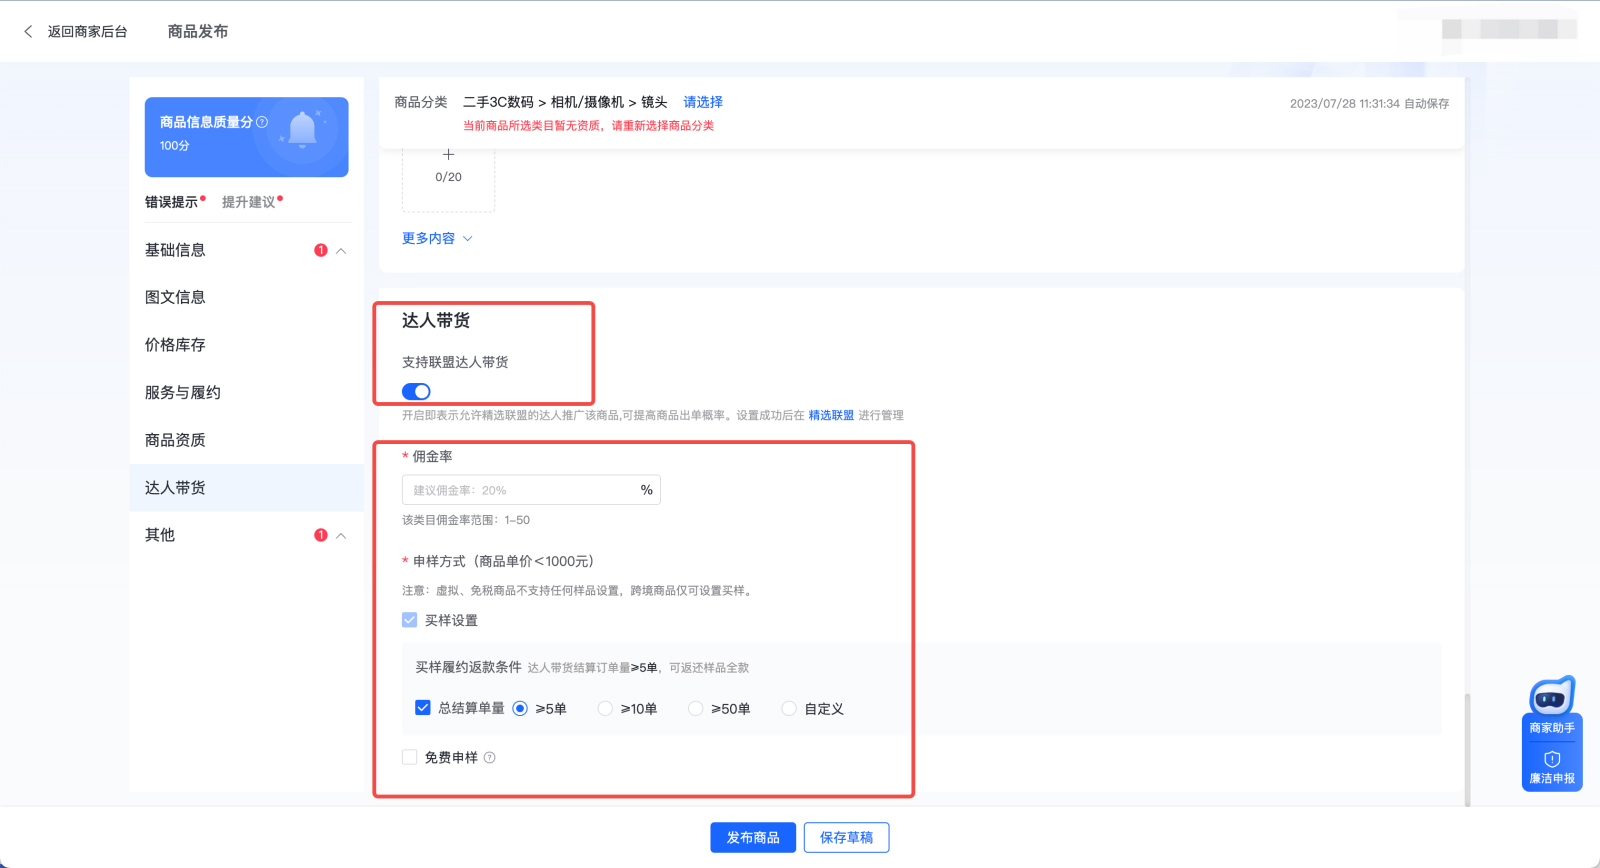Open 基础信息 in sidebar
Viewport: 1600px width, 868px height.
(175, 250)
